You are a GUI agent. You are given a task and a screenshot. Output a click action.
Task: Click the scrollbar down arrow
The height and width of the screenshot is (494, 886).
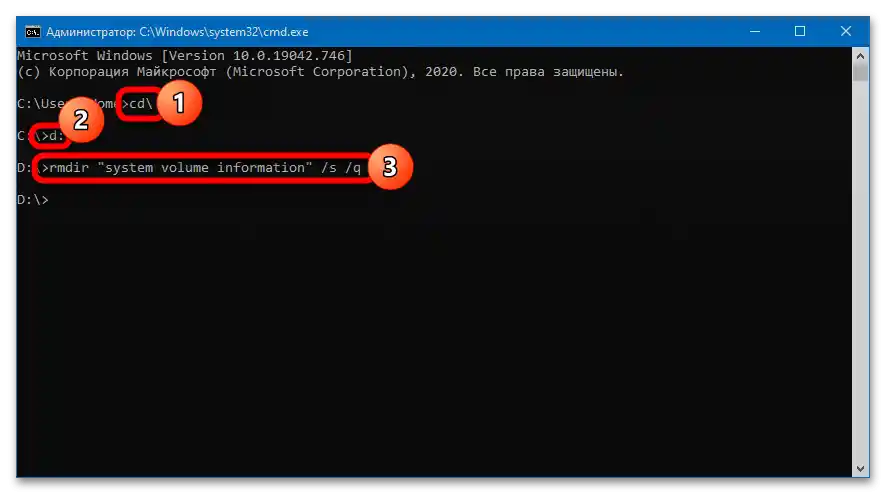point(860,469)
